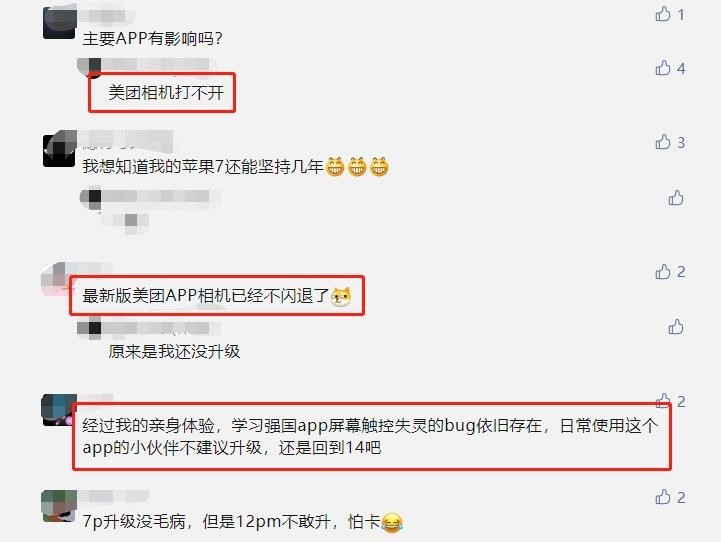Open avatar of the 7p升级 commenter
Image resolution: width=721 pixels, height=542 pixels.
coord(59,506)
